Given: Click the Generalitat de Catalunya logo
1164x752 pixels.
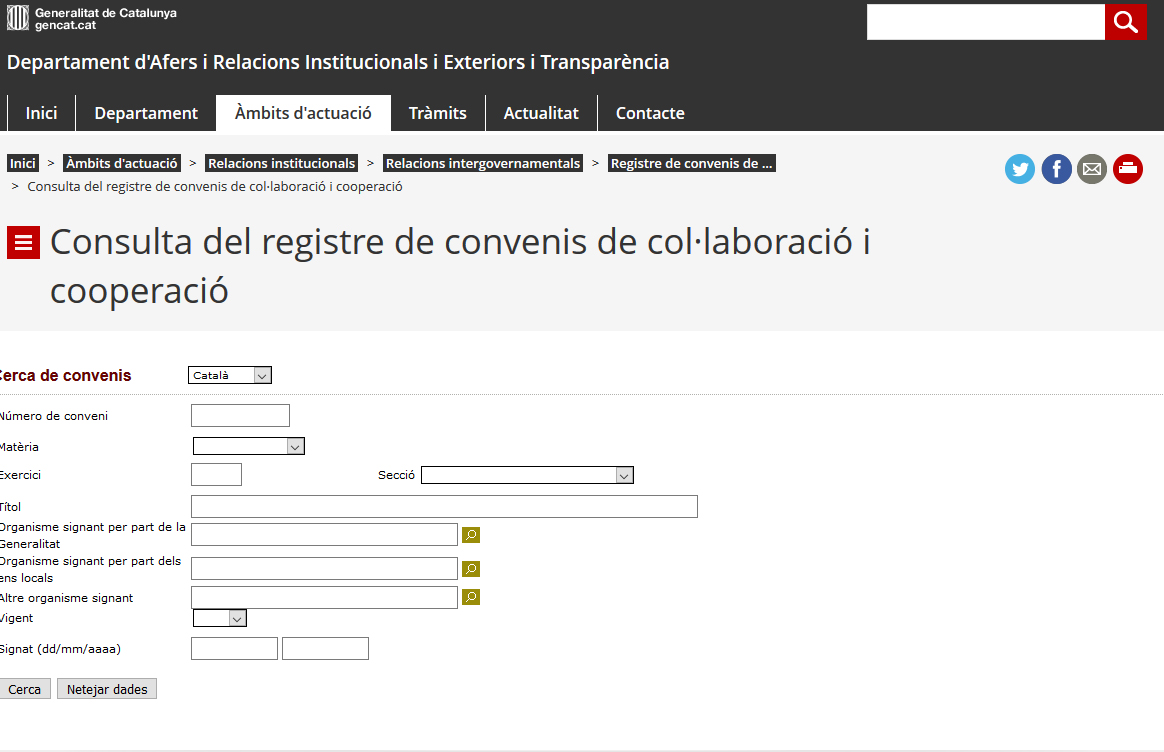Looking at the screenshot, I should pyautogui.click(x=92, y=18).
